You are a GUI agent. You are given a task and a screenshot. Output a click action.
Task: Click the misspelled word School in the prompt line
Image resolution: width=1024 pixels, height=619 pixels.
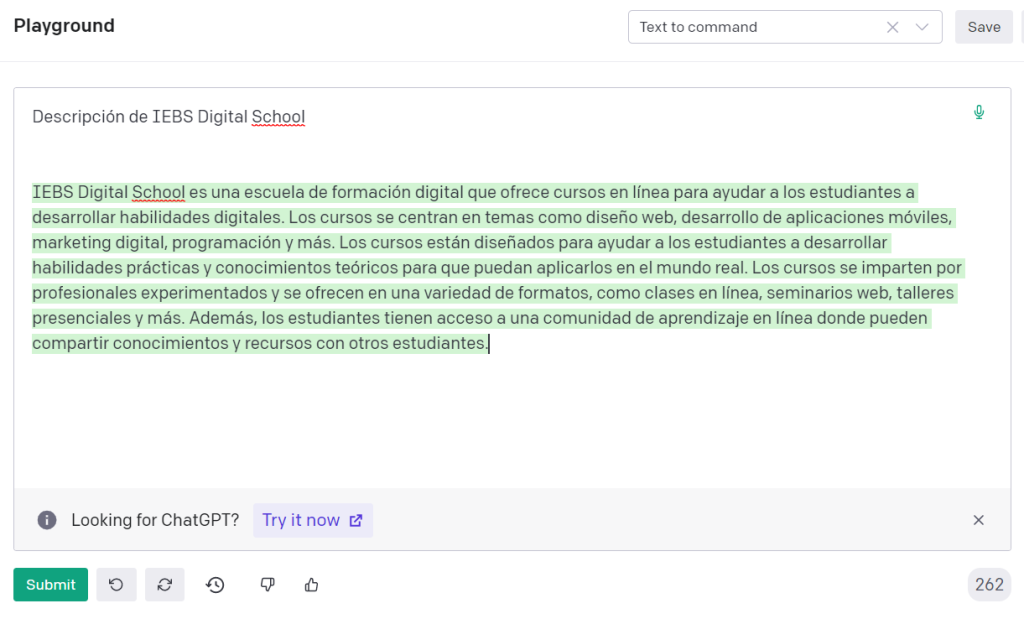(278, 116)
